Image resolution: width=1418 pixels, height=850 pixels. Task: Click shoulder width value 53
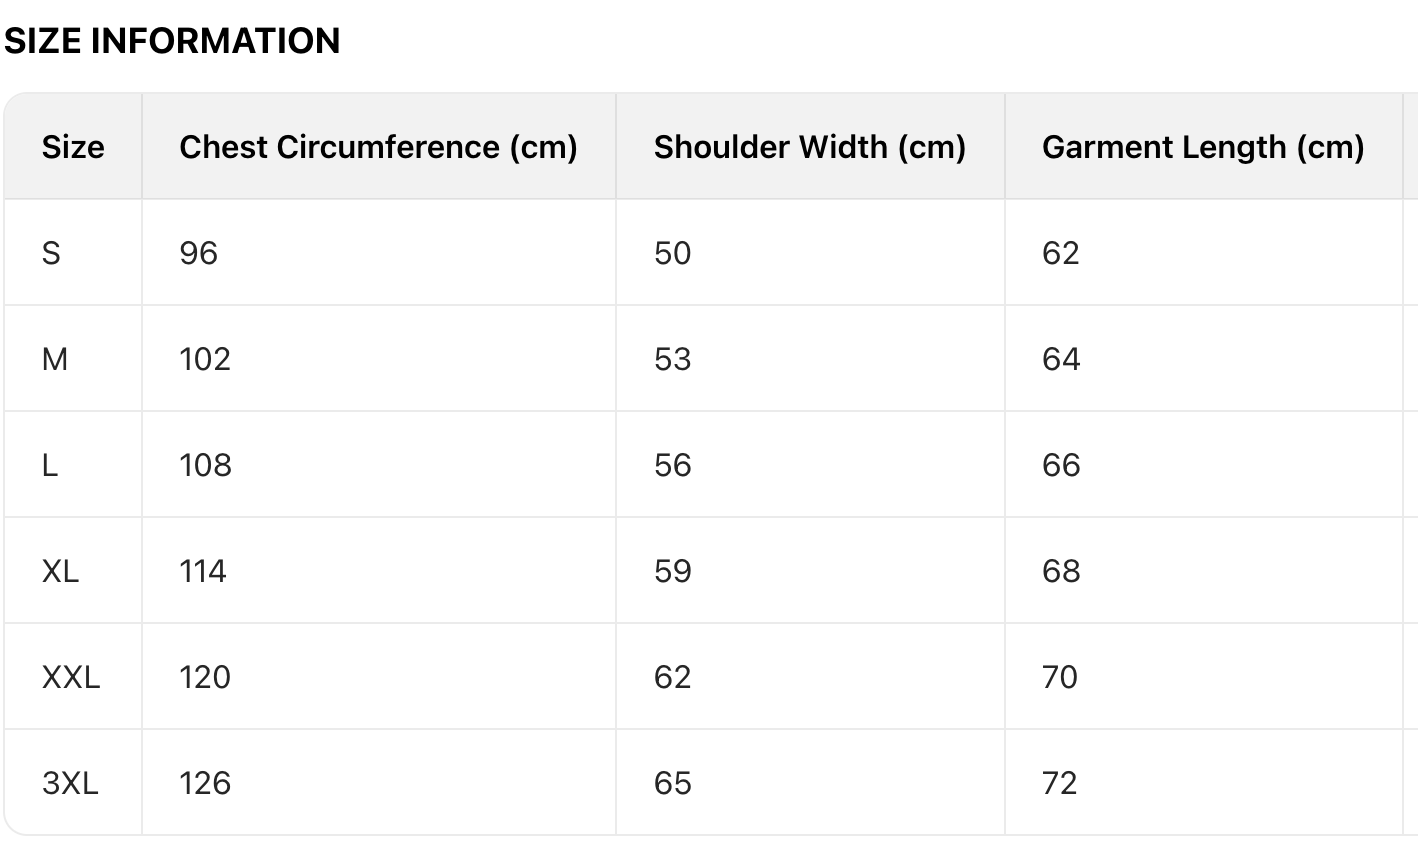[x=672, y=359]
